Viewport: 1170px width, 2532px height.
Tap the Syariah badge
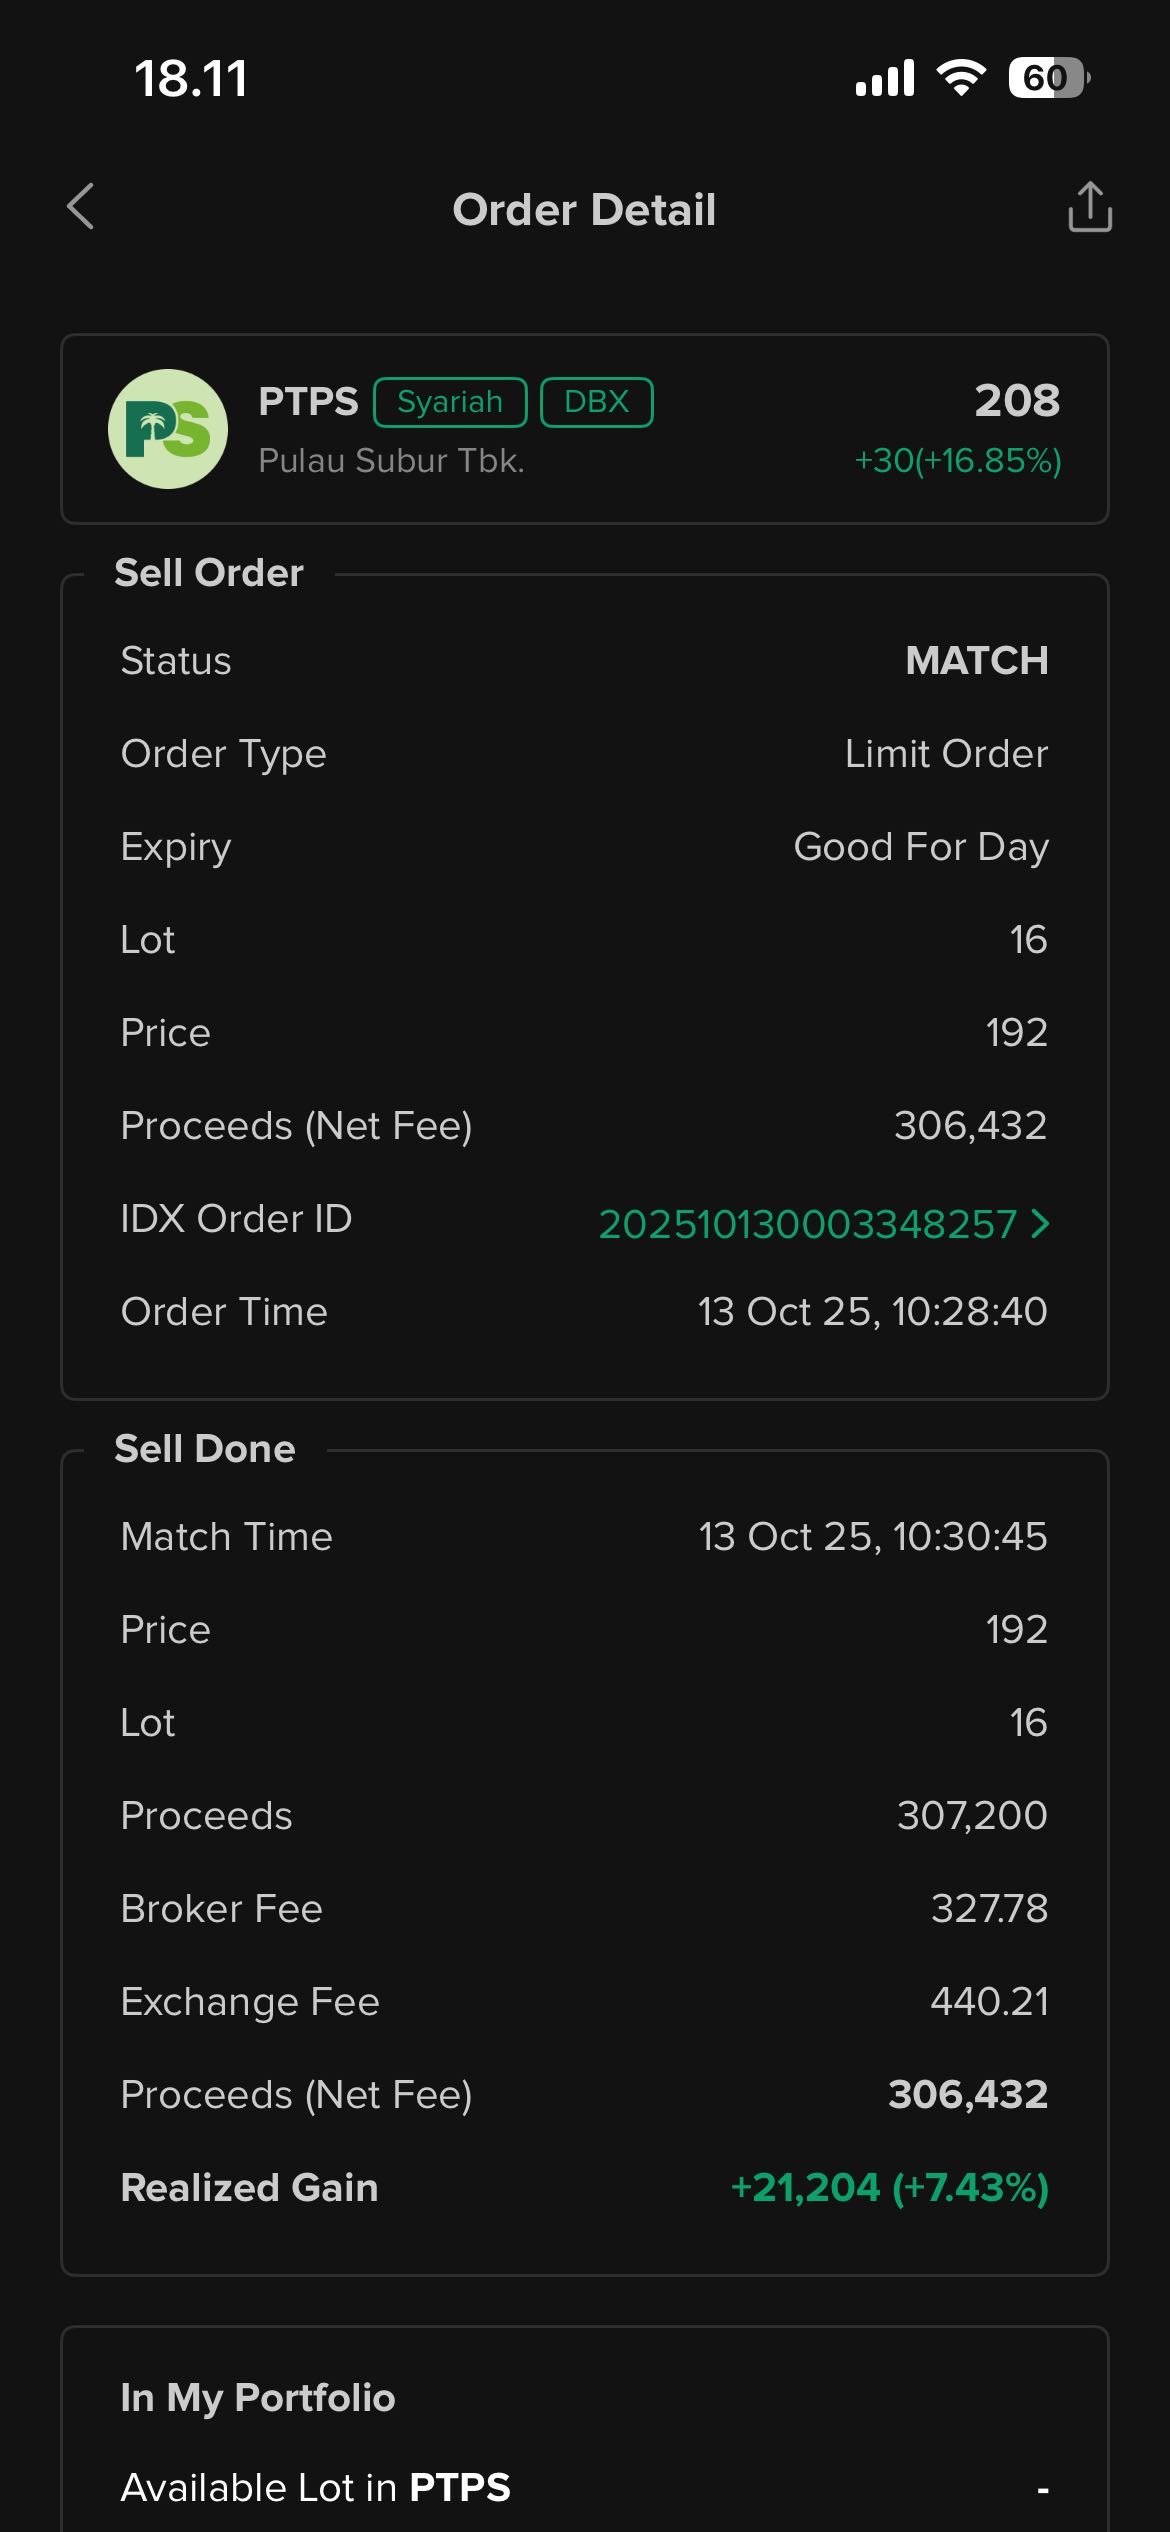[450, 402]
